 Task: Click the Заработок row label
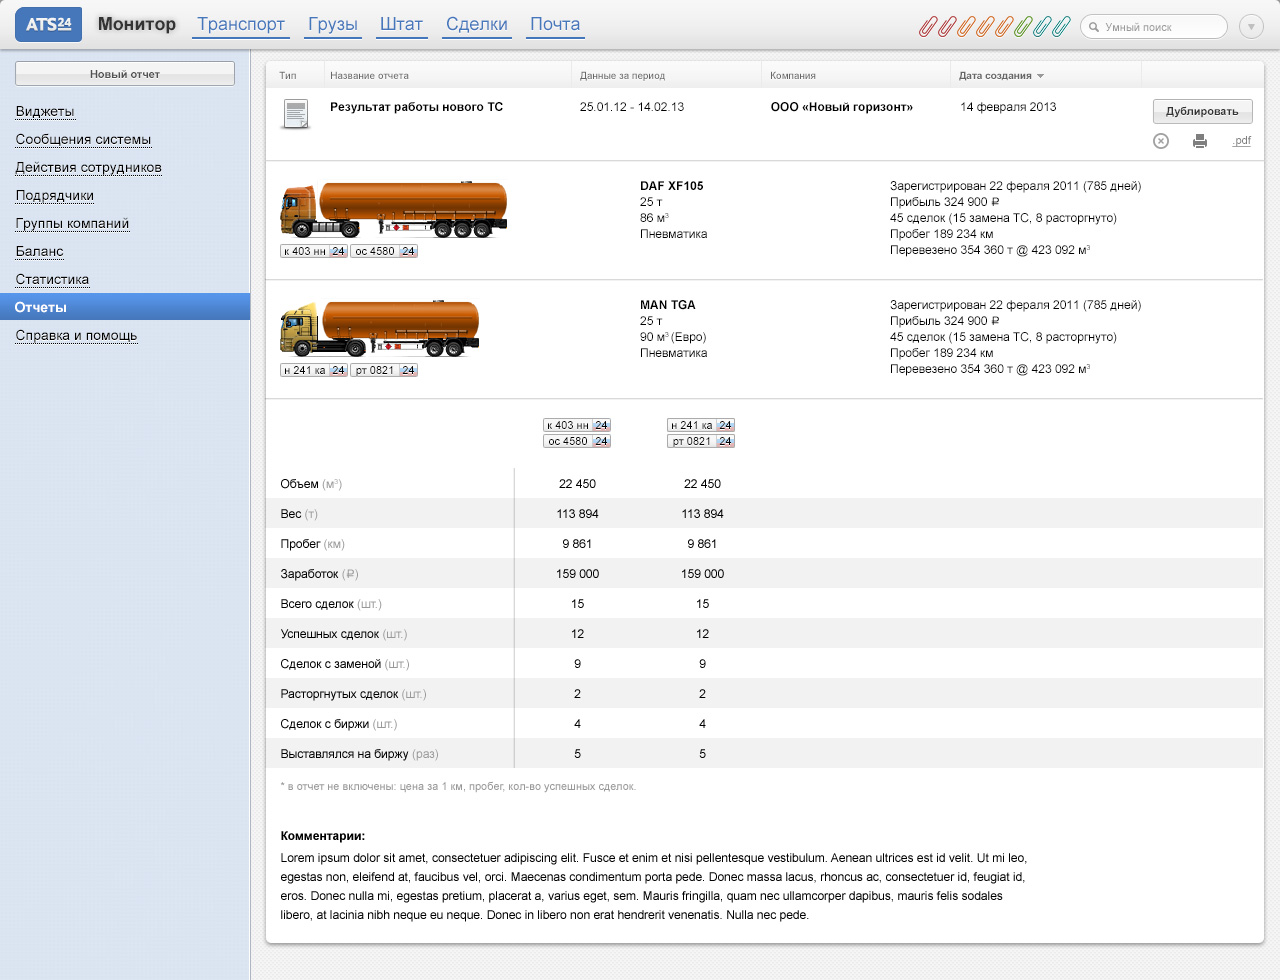point(319,574)
